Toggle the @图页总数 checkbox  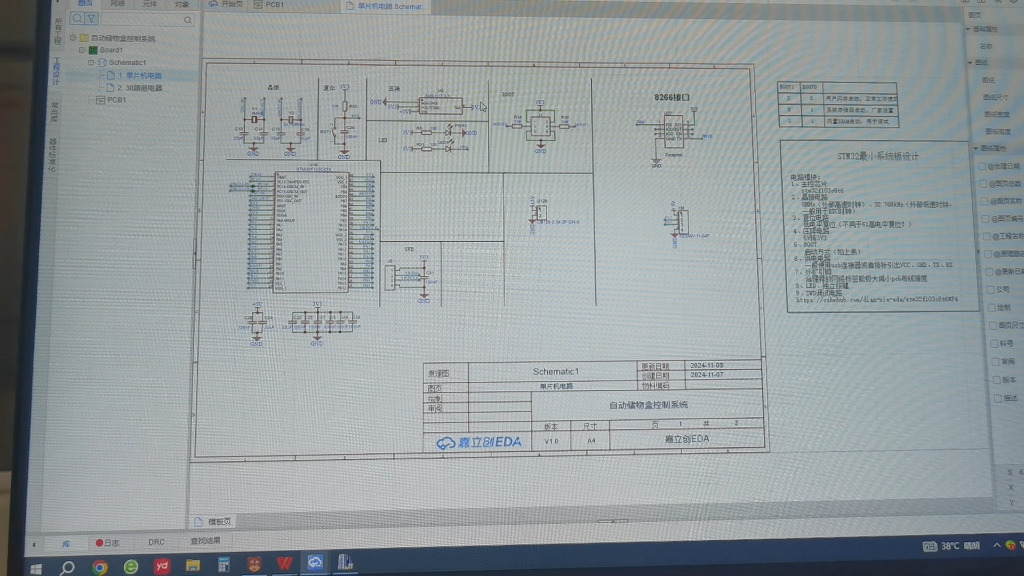coord(983,184)
